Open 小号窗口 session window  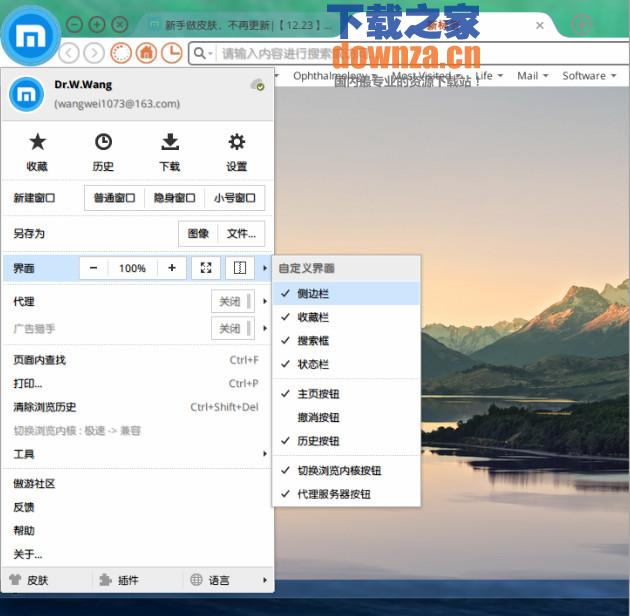tap(235, 198)
